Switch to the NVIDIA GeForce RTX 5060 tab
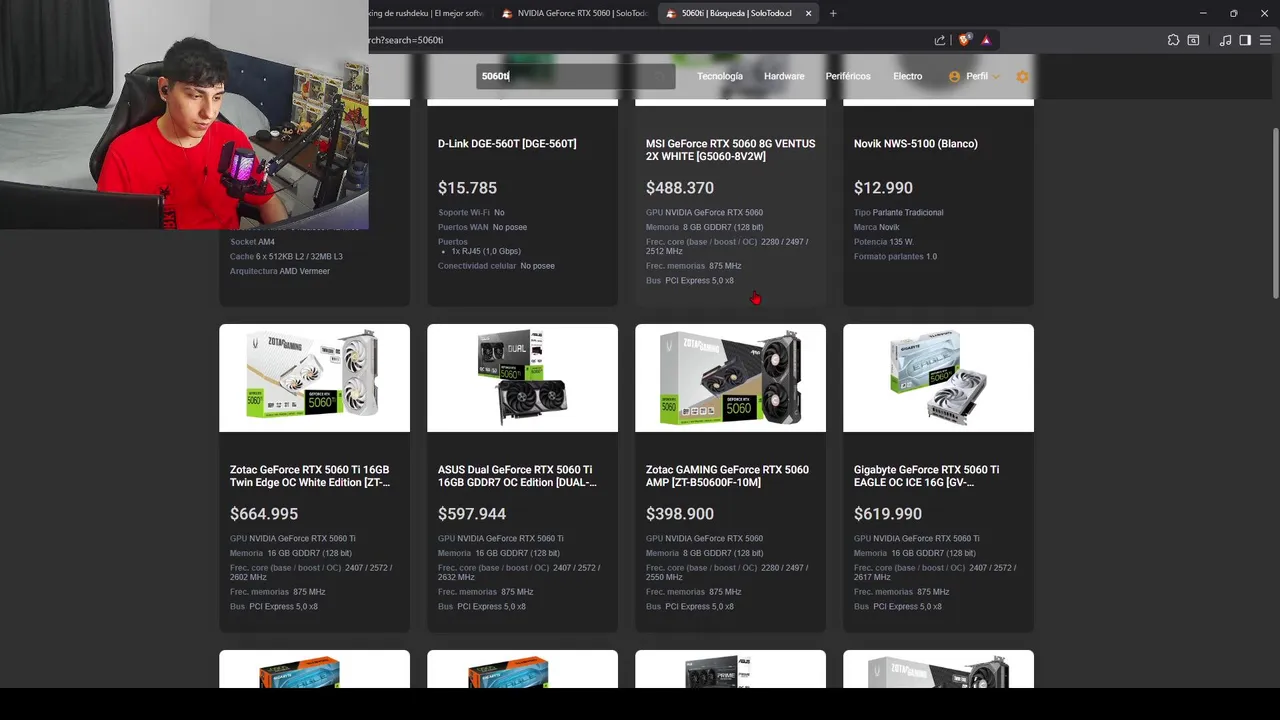1280x720 pixels. click(x=575, y=13)
